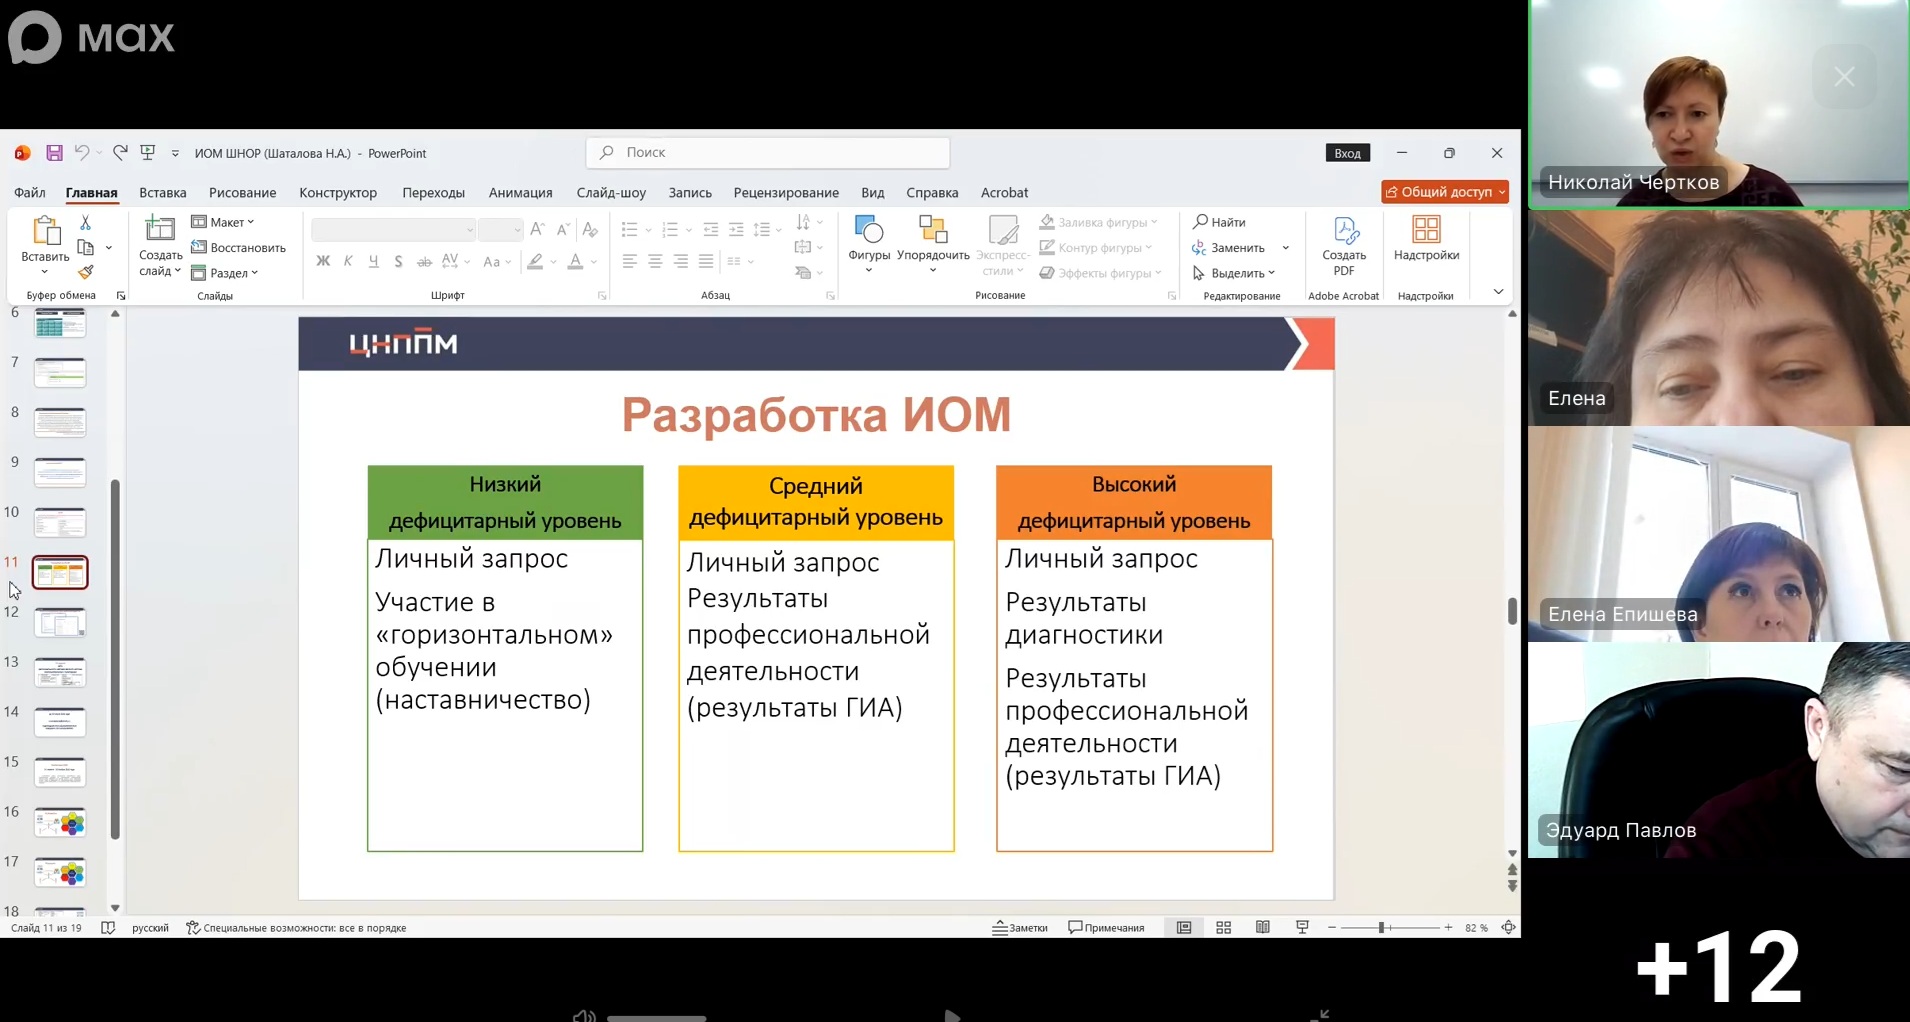Click the Share (Общий доступ) button

tap(1444, 192)
